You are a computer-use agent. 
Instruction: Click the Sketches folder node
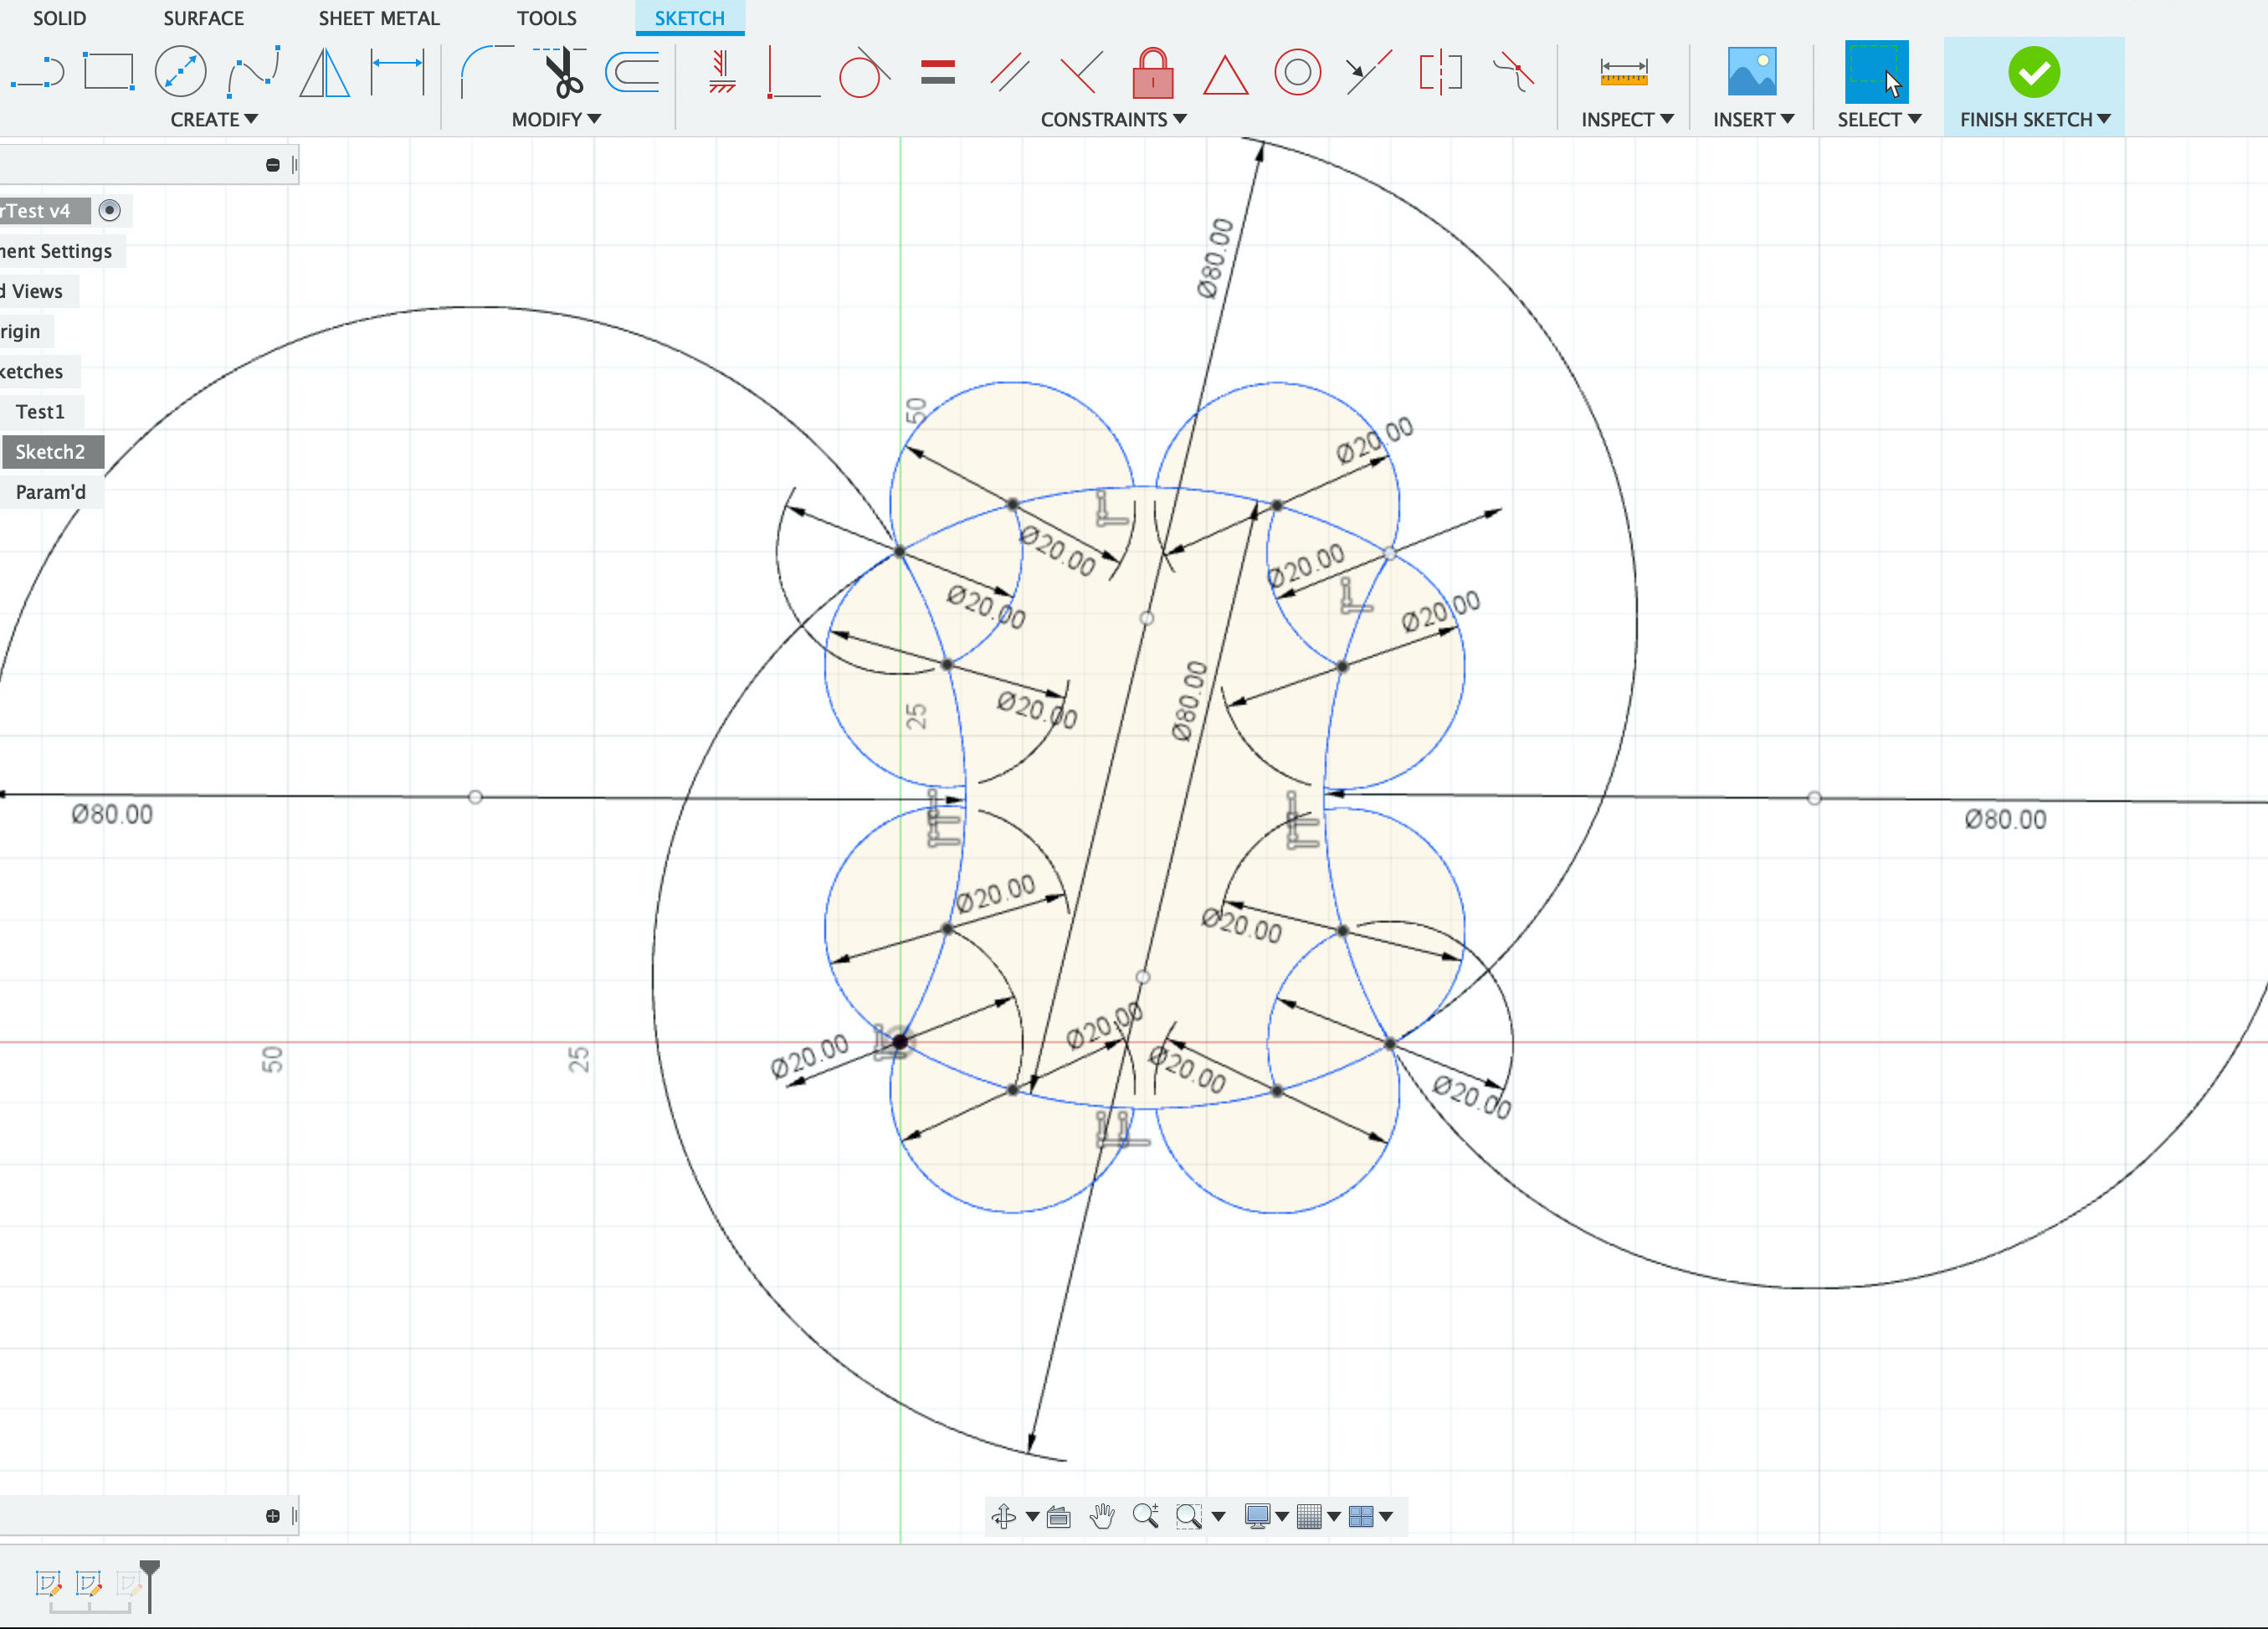click(x=32, y=371)
